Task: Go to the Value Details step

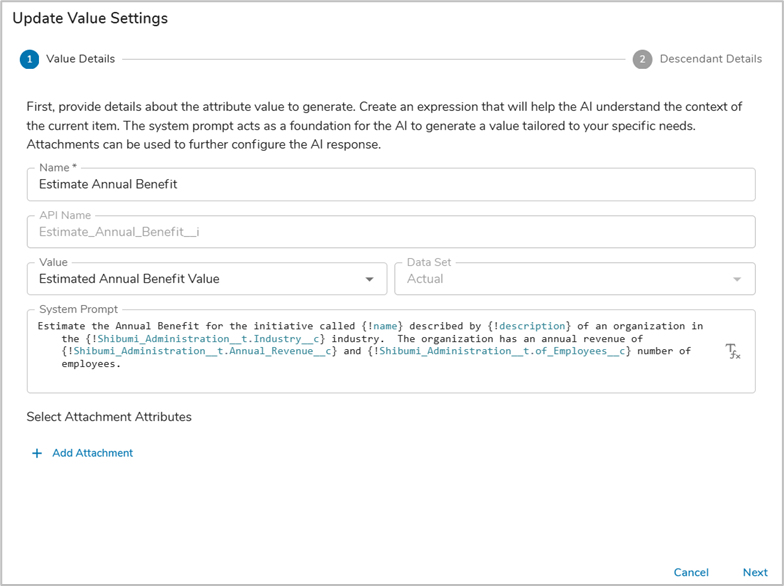Action: pyautogui.click(x=80, y=59)
